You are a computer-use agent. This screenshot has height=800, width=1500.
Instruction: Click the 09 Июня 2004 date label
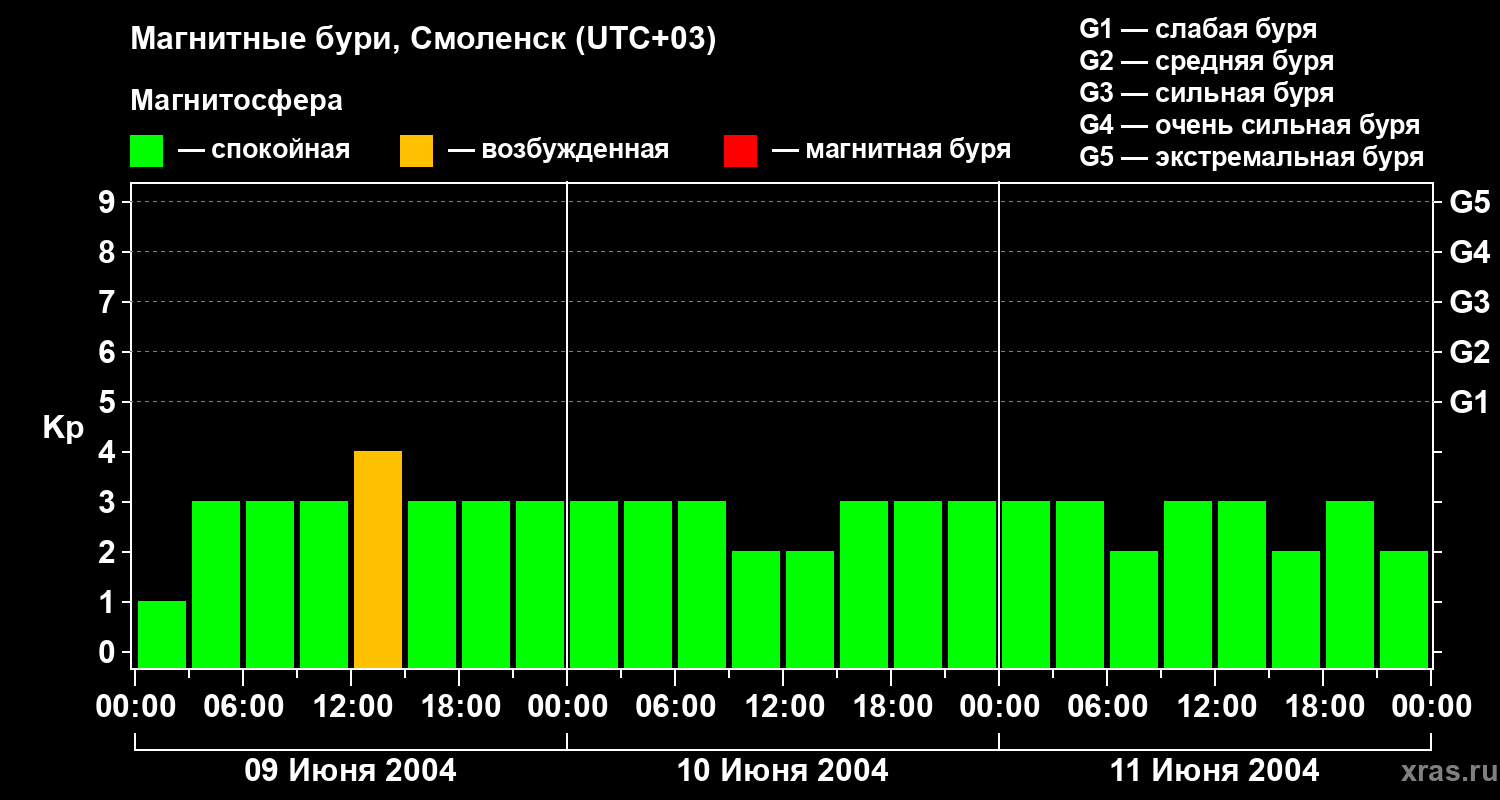[x=350, y=771]
